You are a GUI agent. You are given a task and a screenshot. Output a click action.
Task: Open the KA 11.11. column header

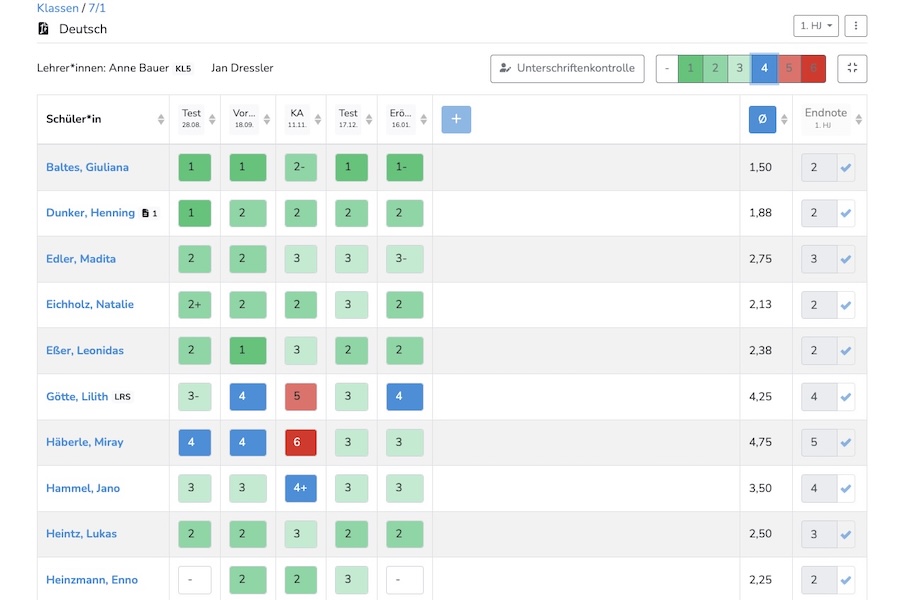coord(297,119)
